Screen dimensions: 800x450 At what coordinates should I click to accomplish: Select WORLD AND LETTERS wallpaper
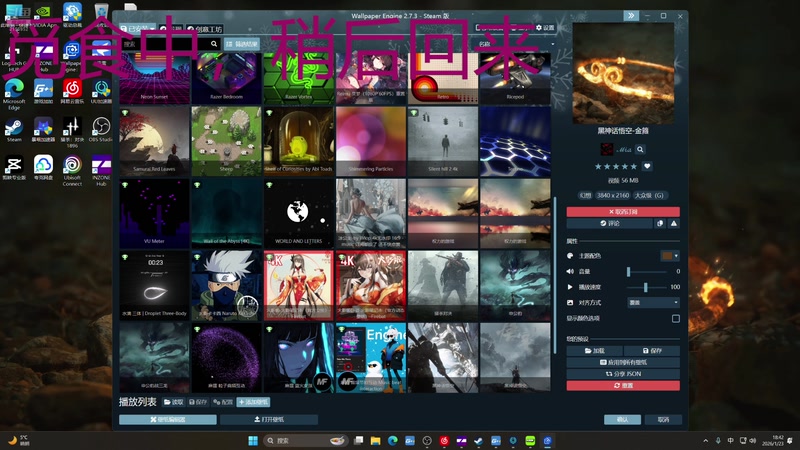298,213
